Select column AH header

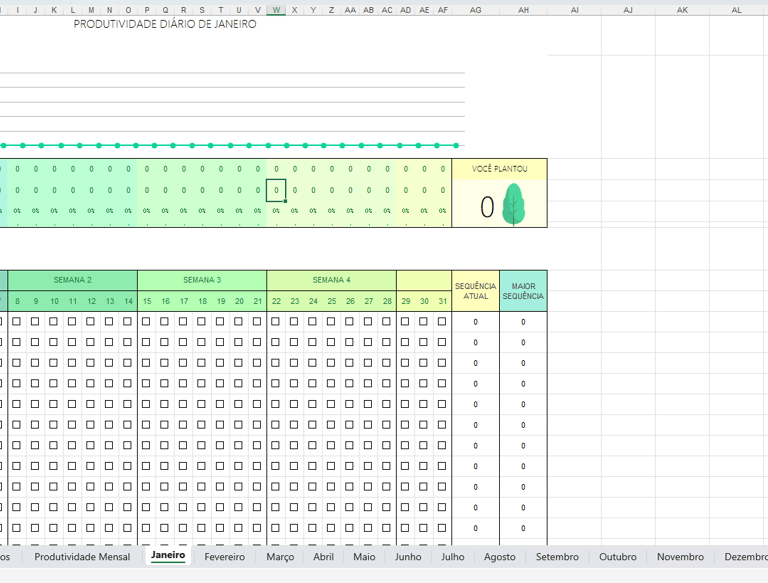pos(523,10)
